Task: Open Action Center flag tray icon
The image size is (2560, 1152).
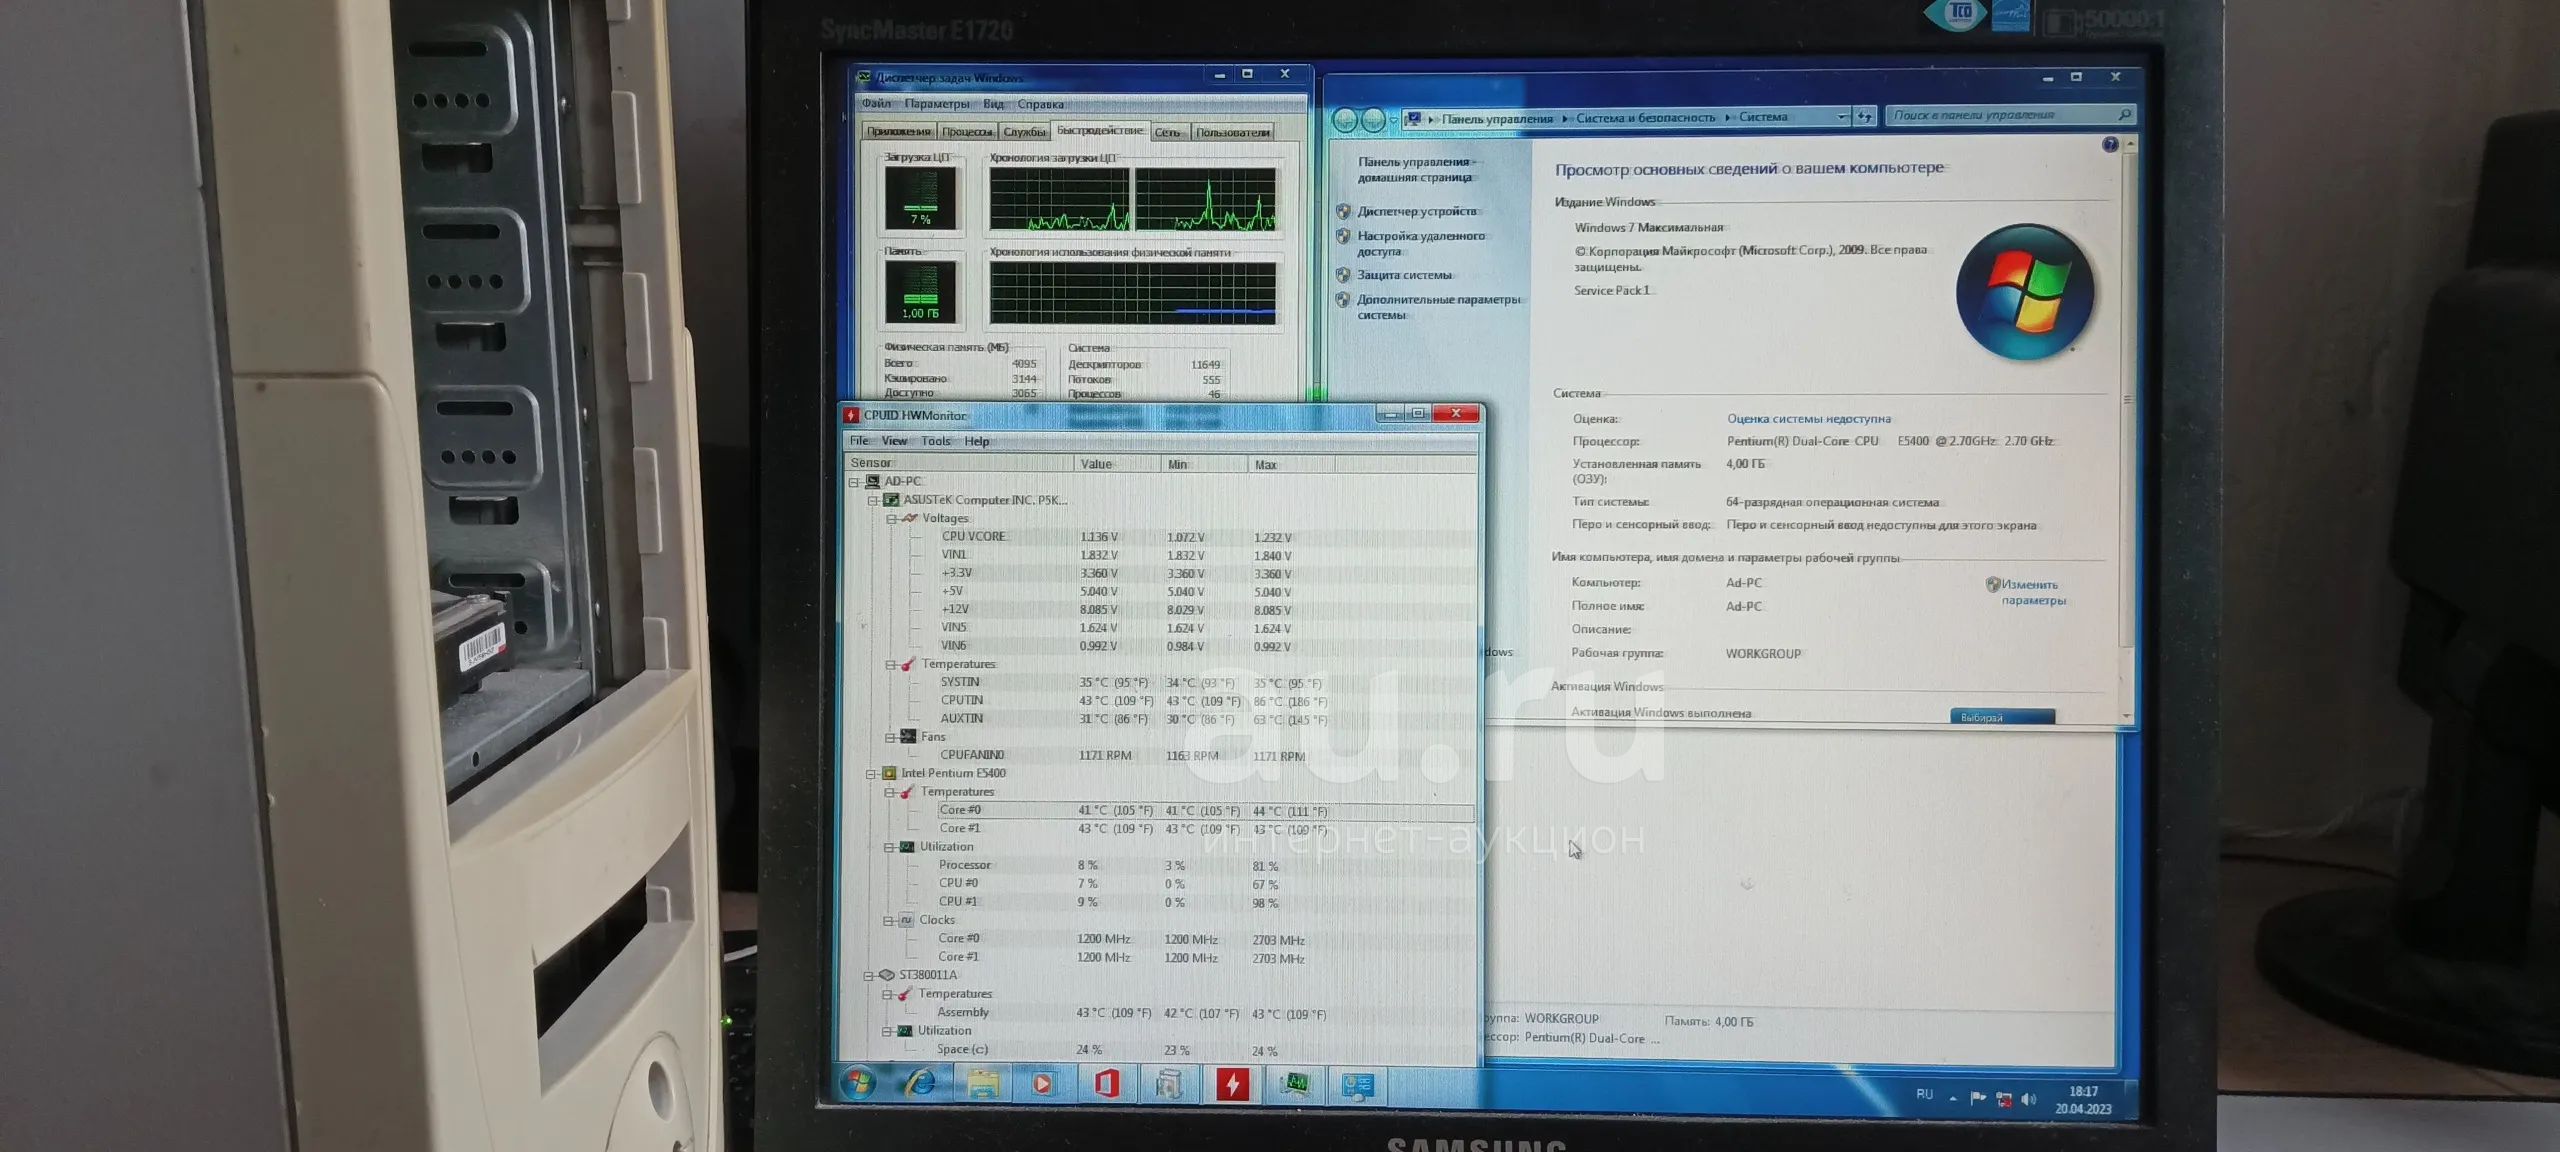Action: point(1978,1098)
